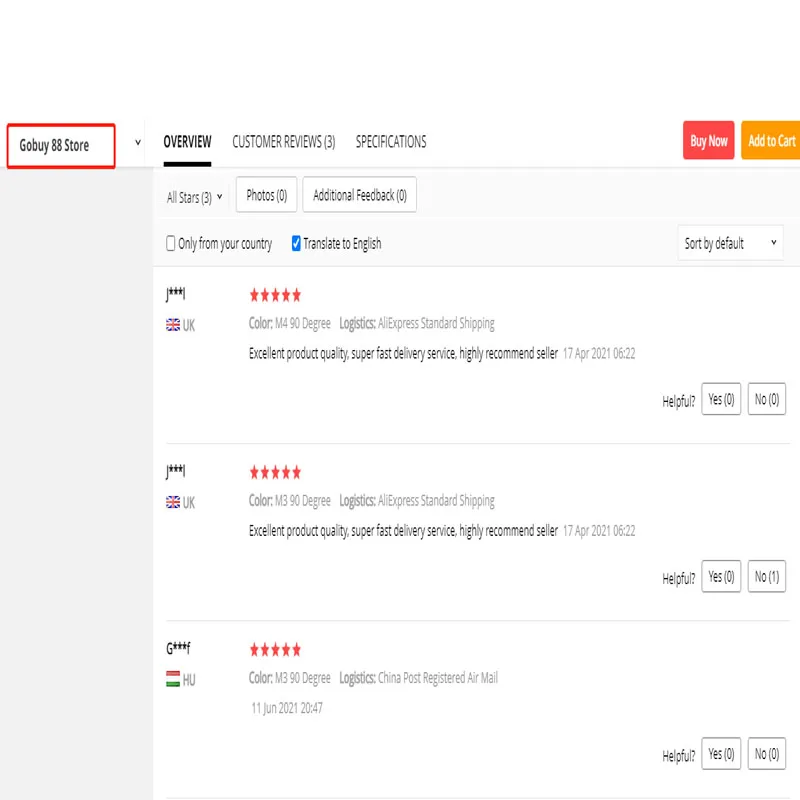The width and height of the screenshot is (800, 800).
Task: Expand the chevron next to Gobuy 88 Store
Action: pos(138,142)
